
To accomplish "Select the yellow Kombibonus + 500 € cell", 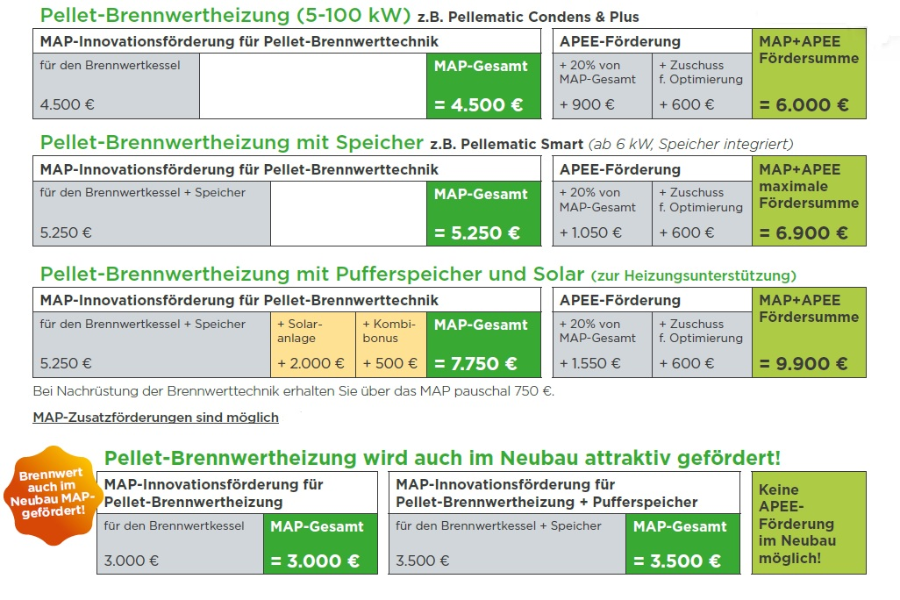I will [x=391, y=344].
